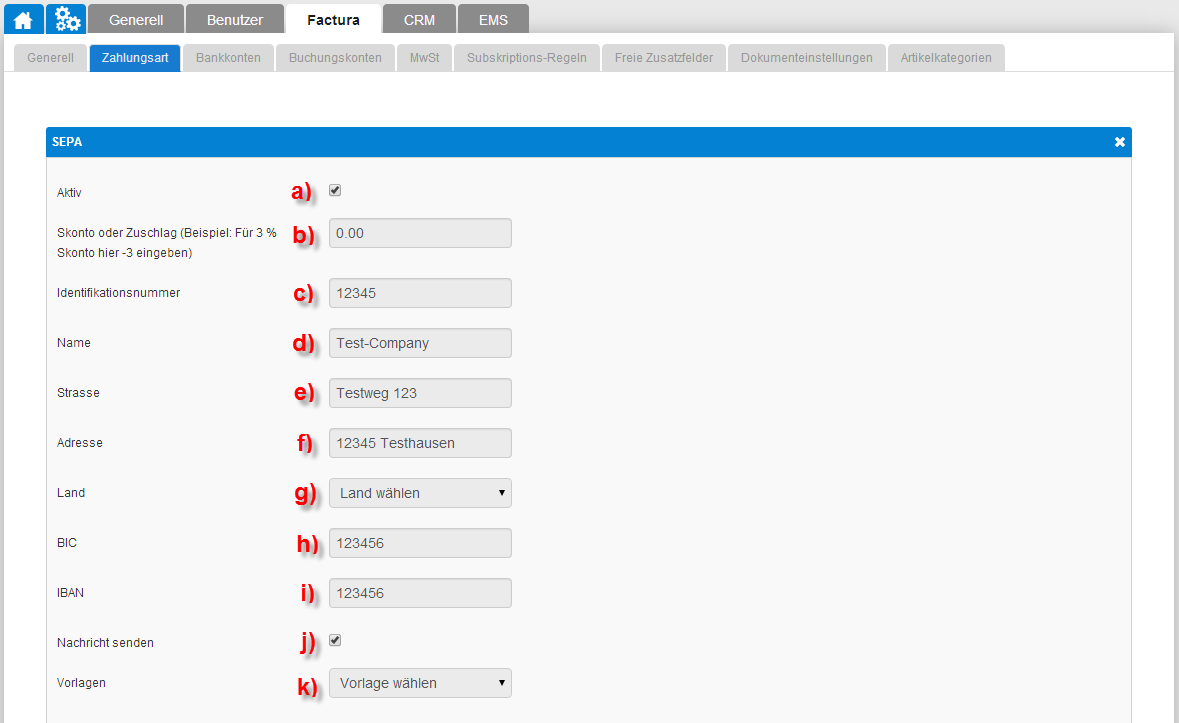This screenshot has height=723, width=1179.
Task: Open the Land wählen dropdown
Action: (x=420, y=493)
